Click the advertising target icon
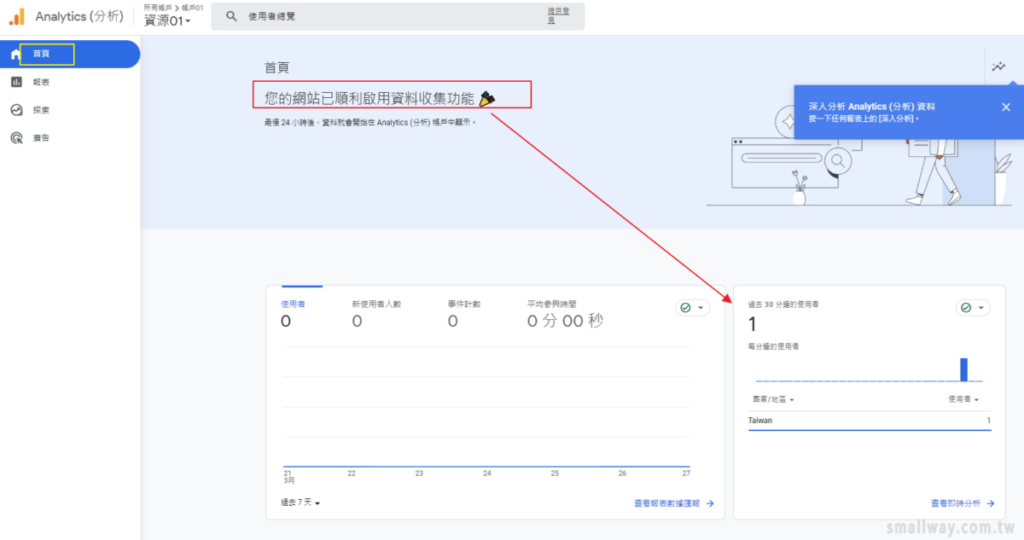 pos(16,138)
